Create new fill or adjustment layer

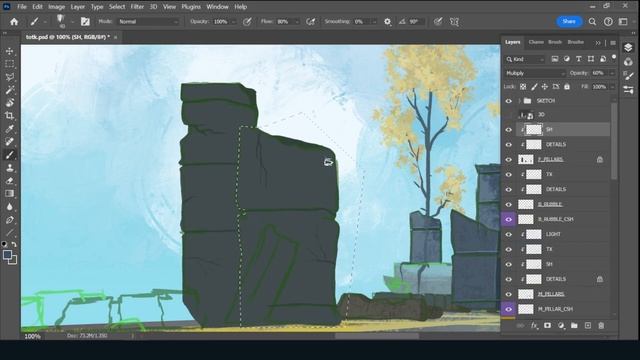561,325
